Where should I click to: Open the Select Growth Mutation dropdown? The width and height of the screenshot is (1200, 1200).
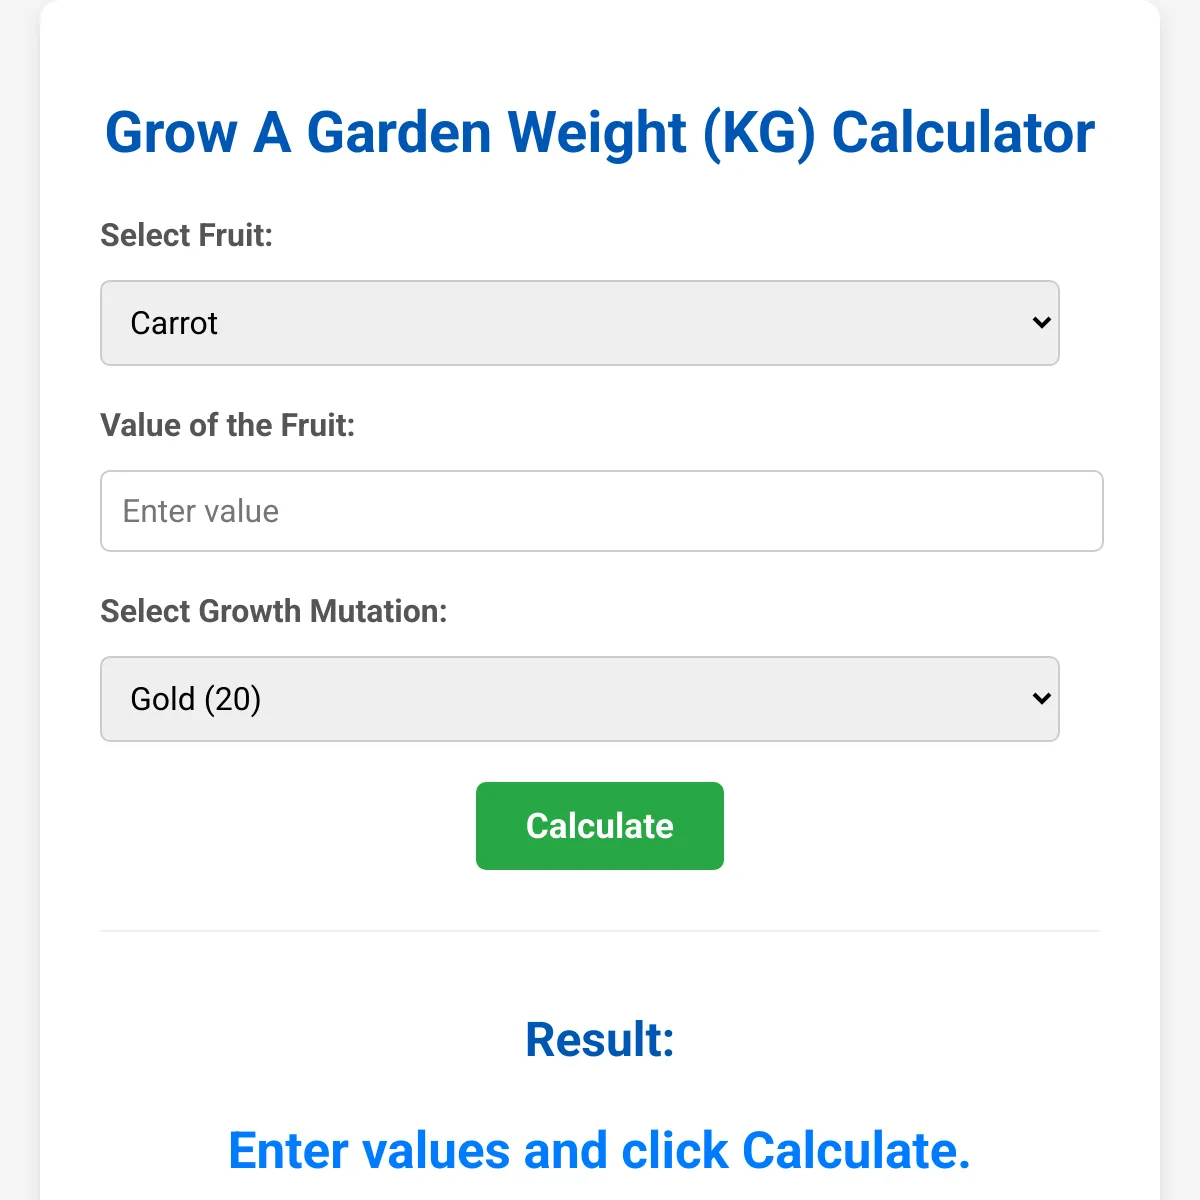(579, 699)
